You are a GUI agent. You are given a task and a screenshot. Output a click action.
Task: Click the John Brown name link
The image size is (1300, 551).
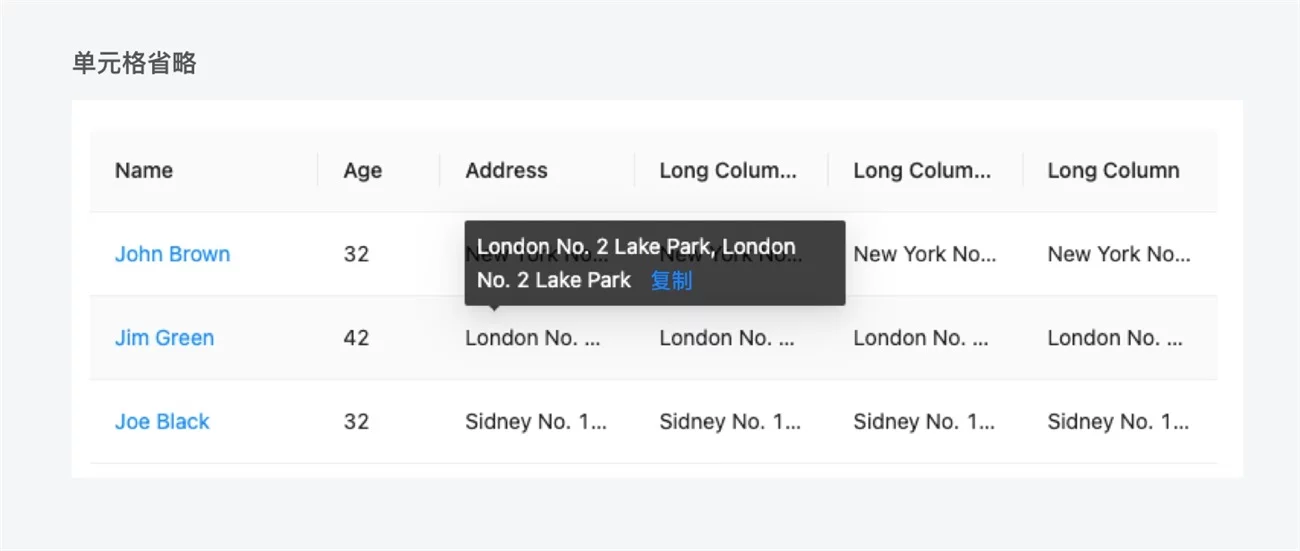(x=172, y=254)
